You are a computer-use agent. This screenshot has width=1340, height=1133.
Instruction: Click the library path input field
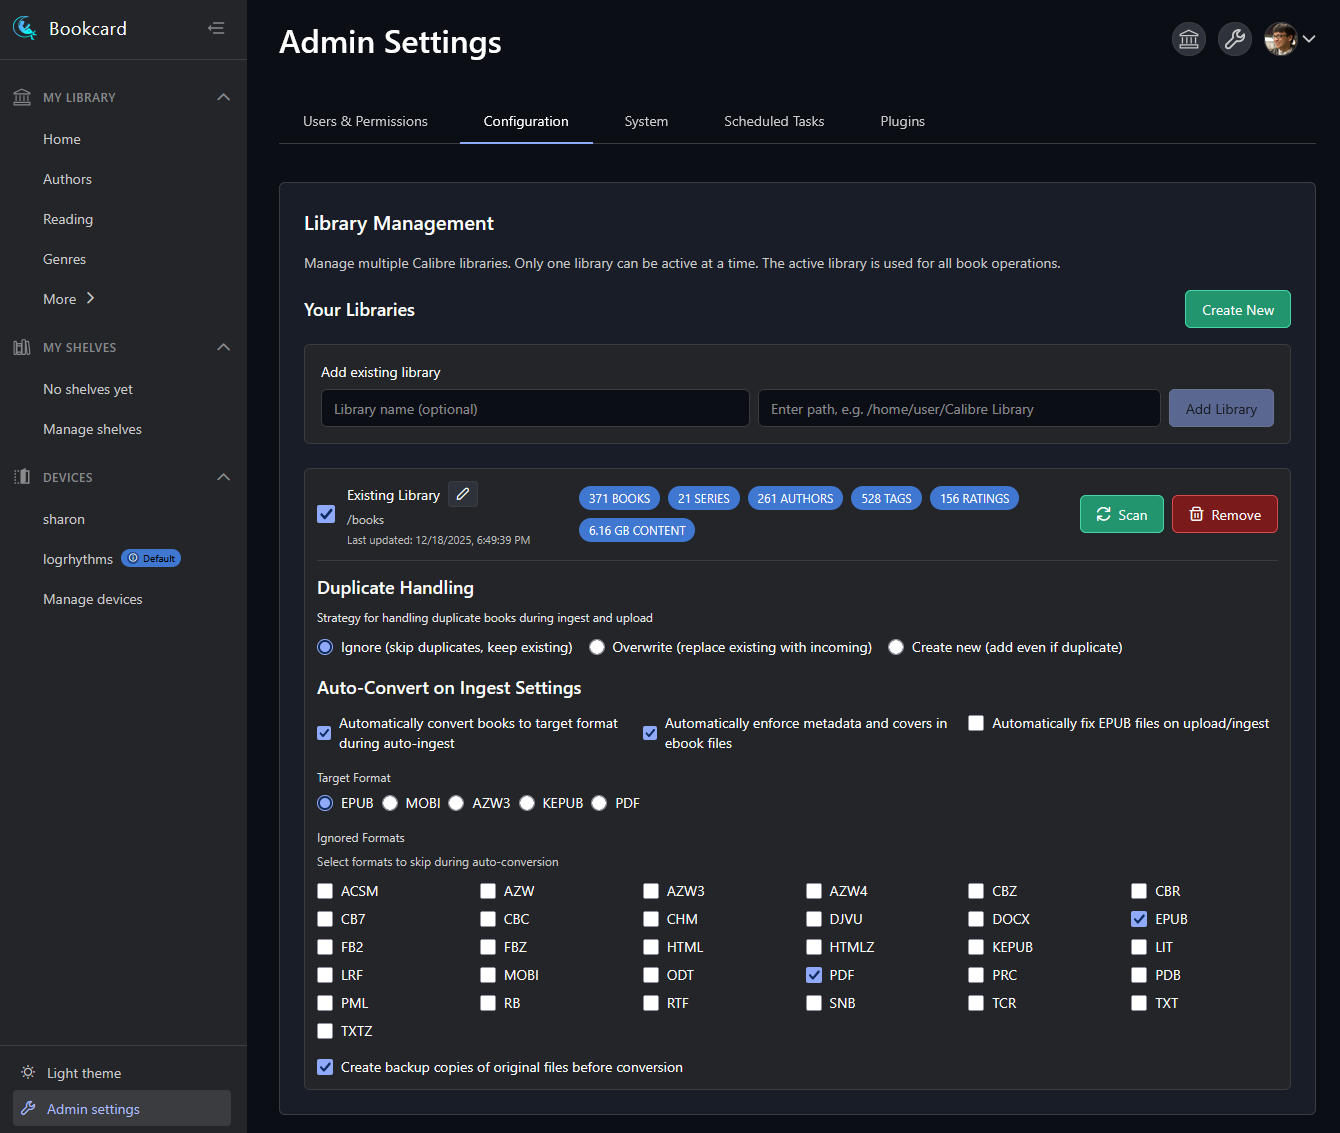(958, 409)
